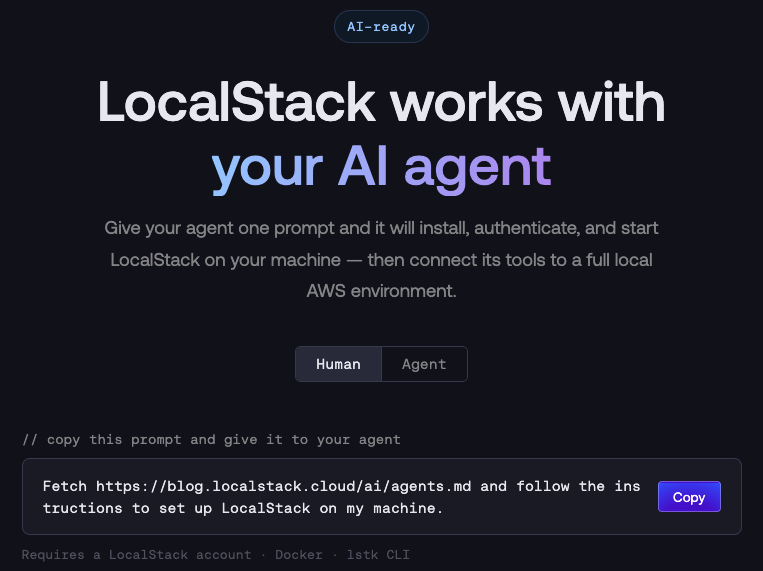
Task: Click the 'Requires a LocalStack account' note
Action: click(x=216, y=554)
